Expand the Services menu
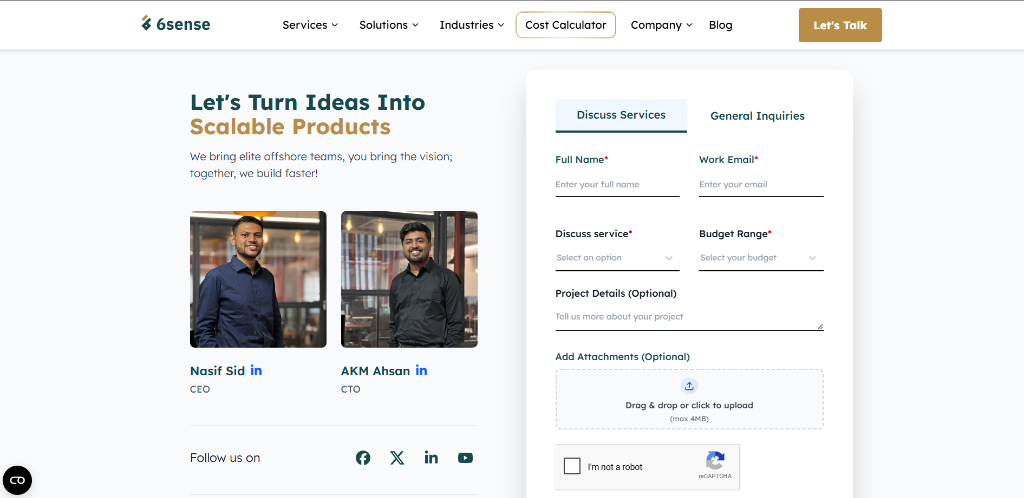Screen dimensions: 1024x498 click(310, 25)
